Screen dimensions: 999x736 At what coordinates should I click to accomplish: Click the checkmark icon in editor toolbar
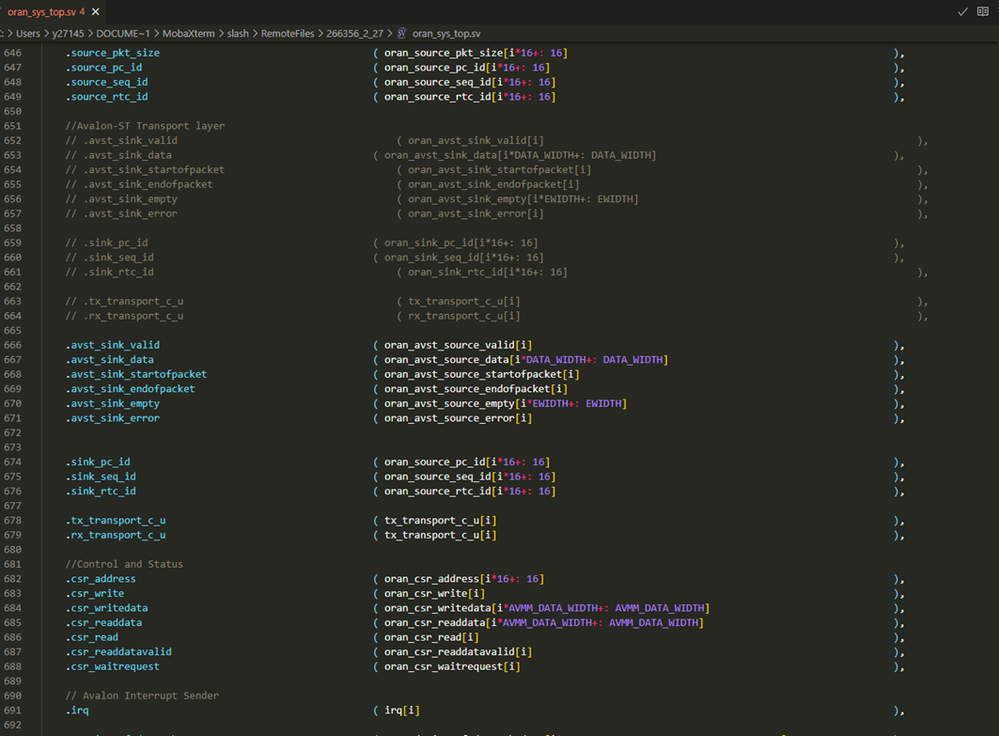[962, 12]
